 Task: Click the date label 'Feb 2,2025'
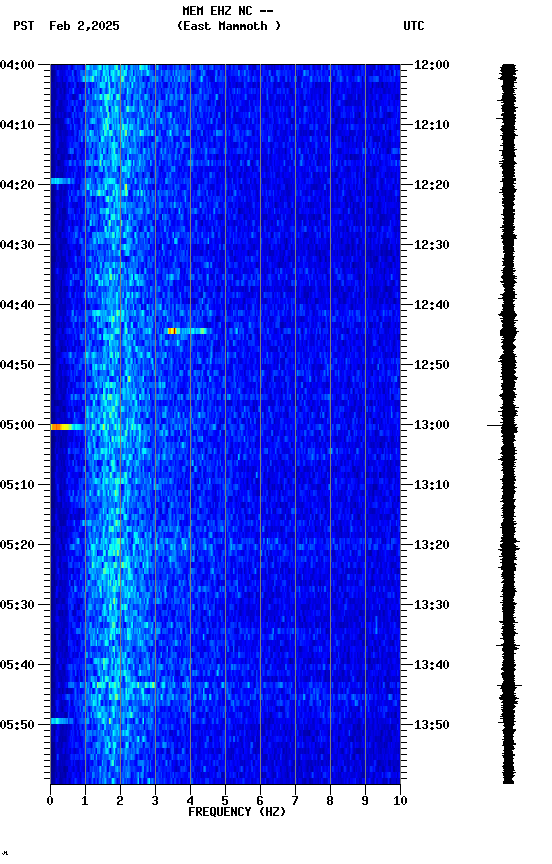[x=84, y=26]
